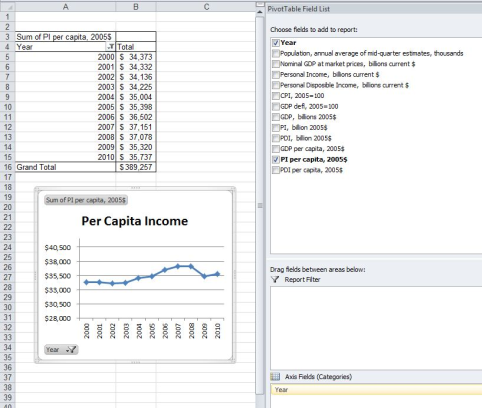Select the $ 35,320 value cell
This screenshot has width=482, height=408.
point(136,147)
